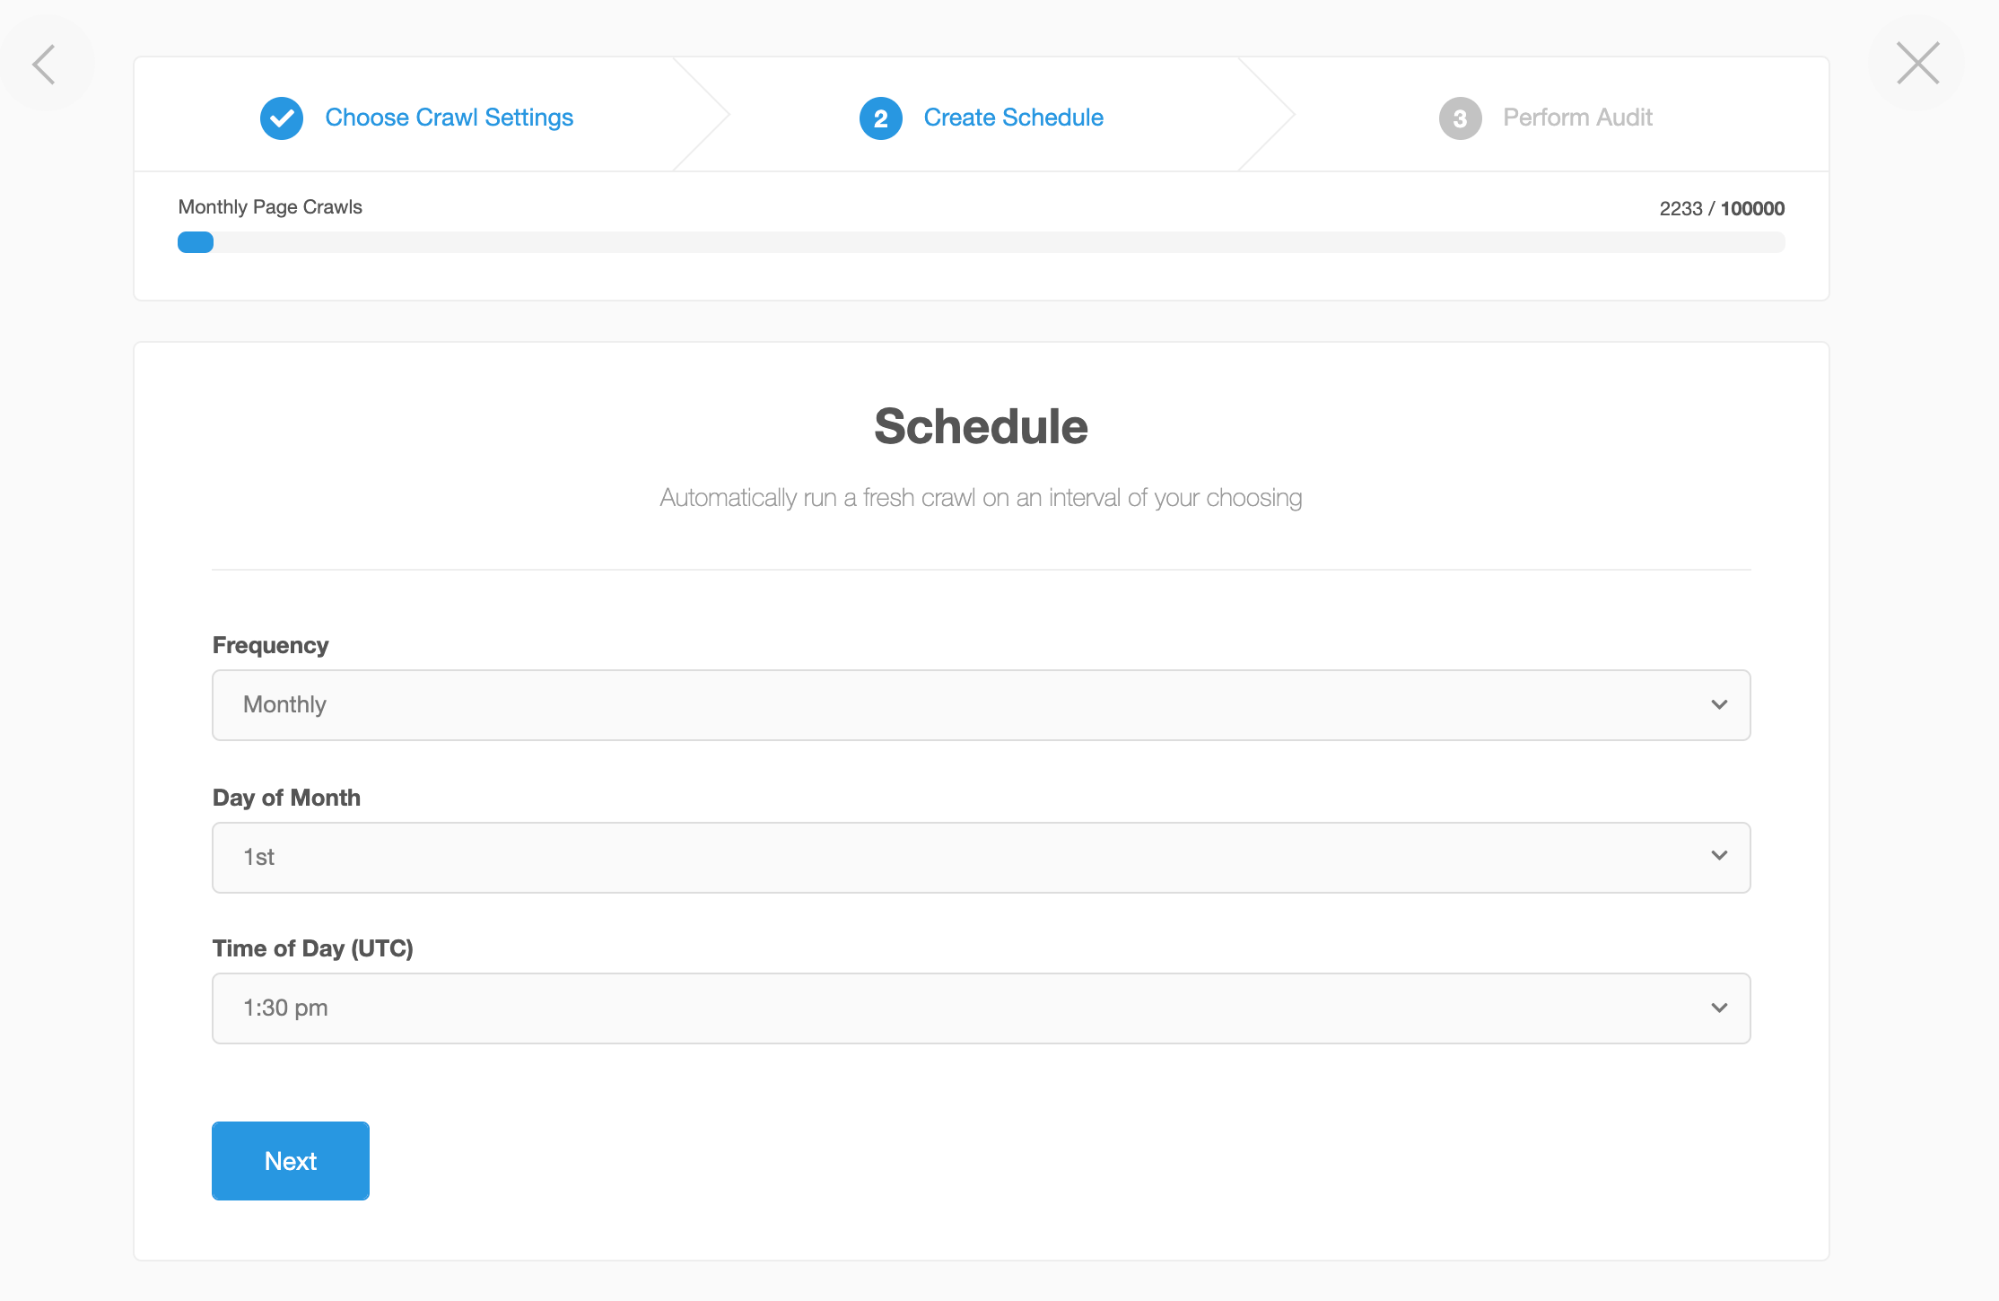Open the Time of Day (UTC) dropdown

coord(981,1008)
